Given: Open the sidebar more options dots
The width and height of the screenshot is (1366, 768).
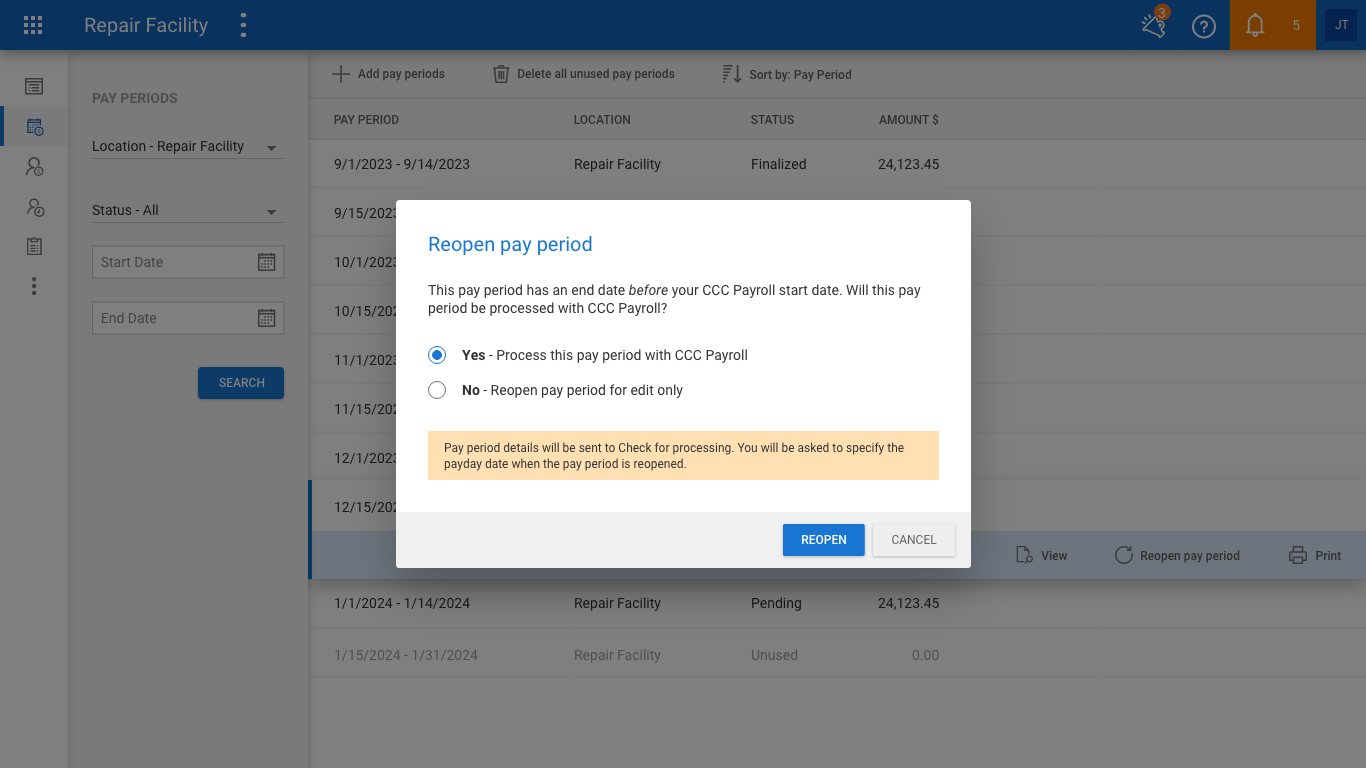Looking at the screenshot, I should 34,286.
